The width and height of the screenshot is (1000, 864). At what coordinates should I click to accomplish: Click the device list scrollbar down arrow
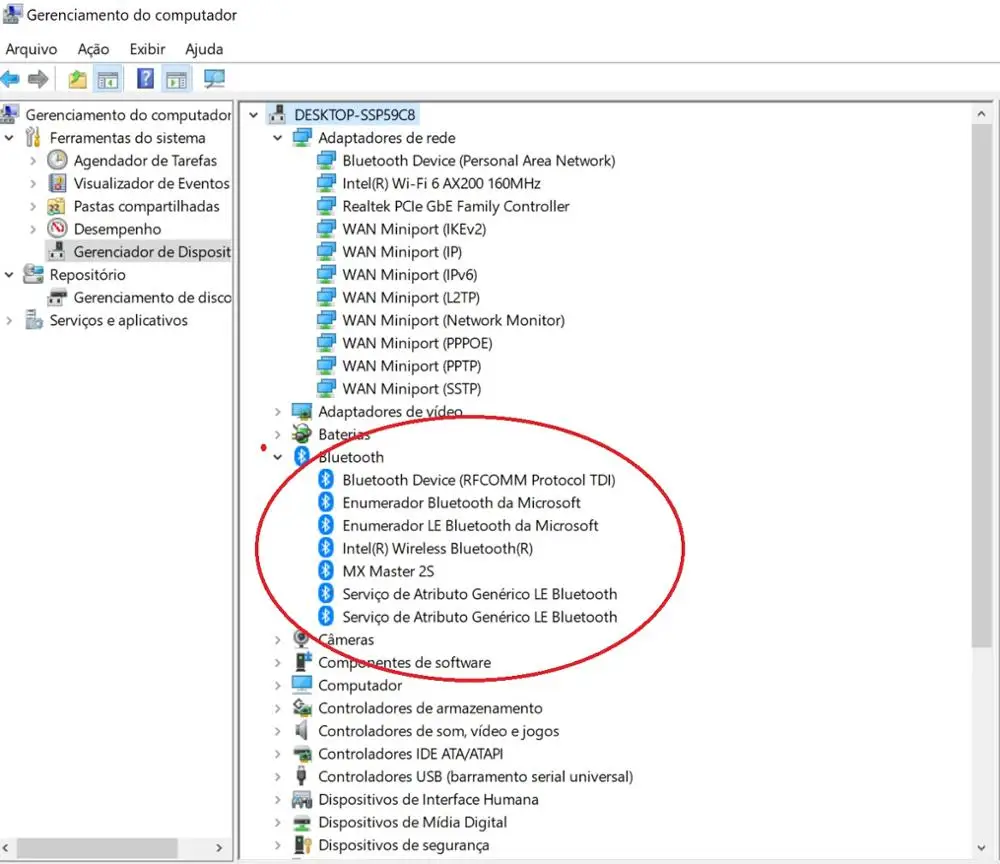(981, 848)
